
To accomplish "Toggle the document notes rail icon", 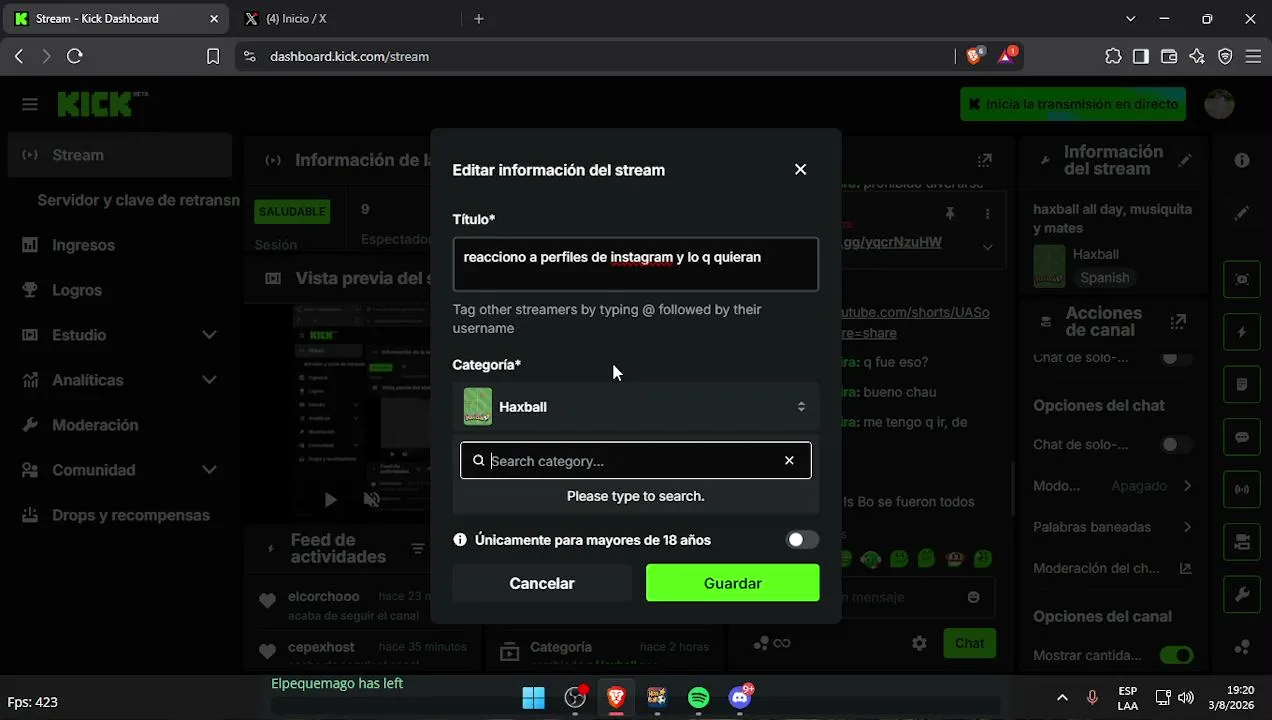I will pyautogui.click(x=1242, y=385).
